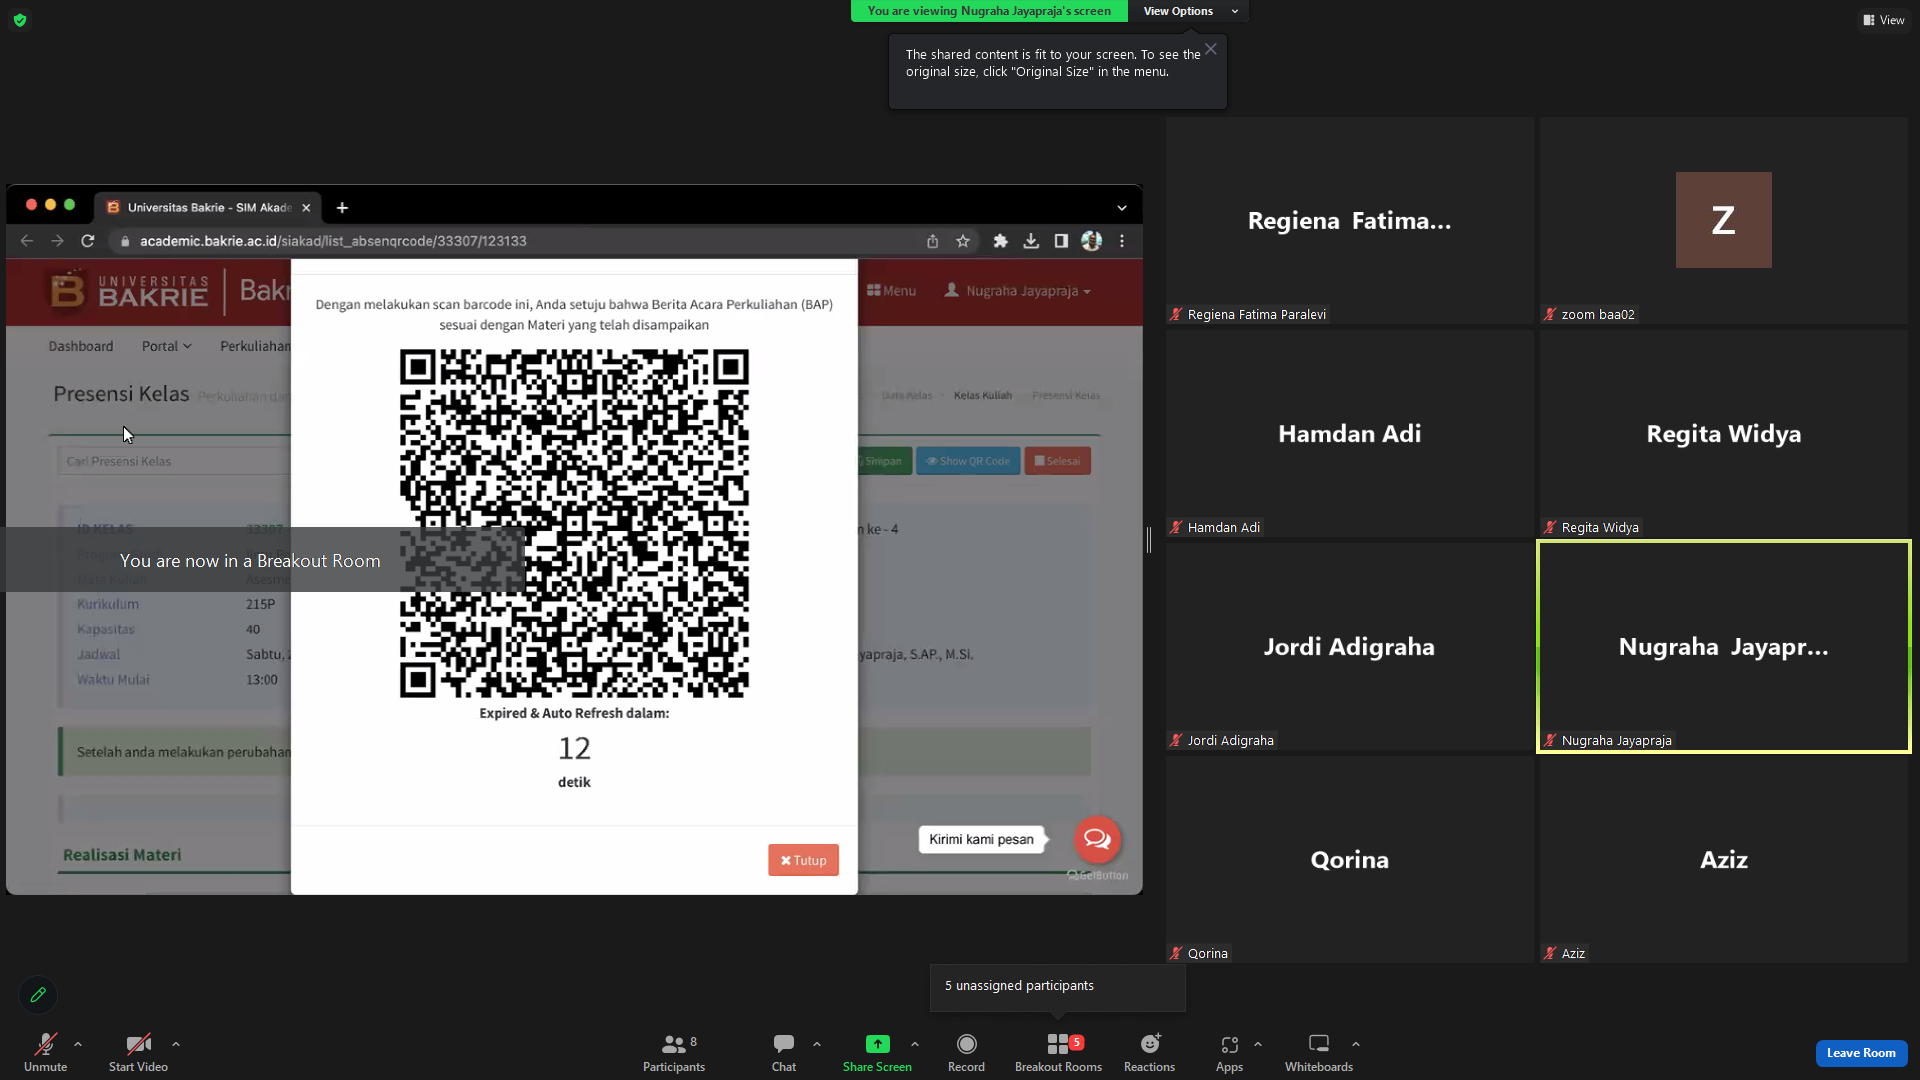This screenshot has width=1920, height=1080.
Task: Open the Breakout Rooms panel
Action: pos(1058,1052)
